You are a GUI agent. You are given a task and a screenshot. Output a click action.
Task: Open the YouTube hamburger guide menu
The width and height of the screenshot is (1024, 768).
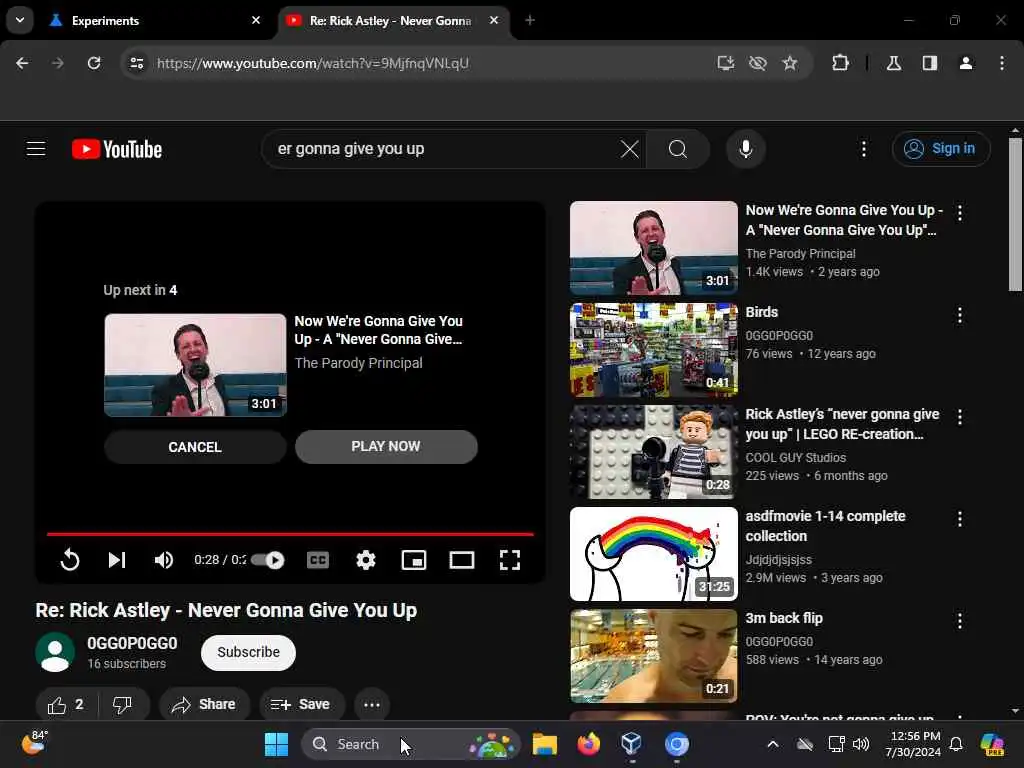click(36, 149)
